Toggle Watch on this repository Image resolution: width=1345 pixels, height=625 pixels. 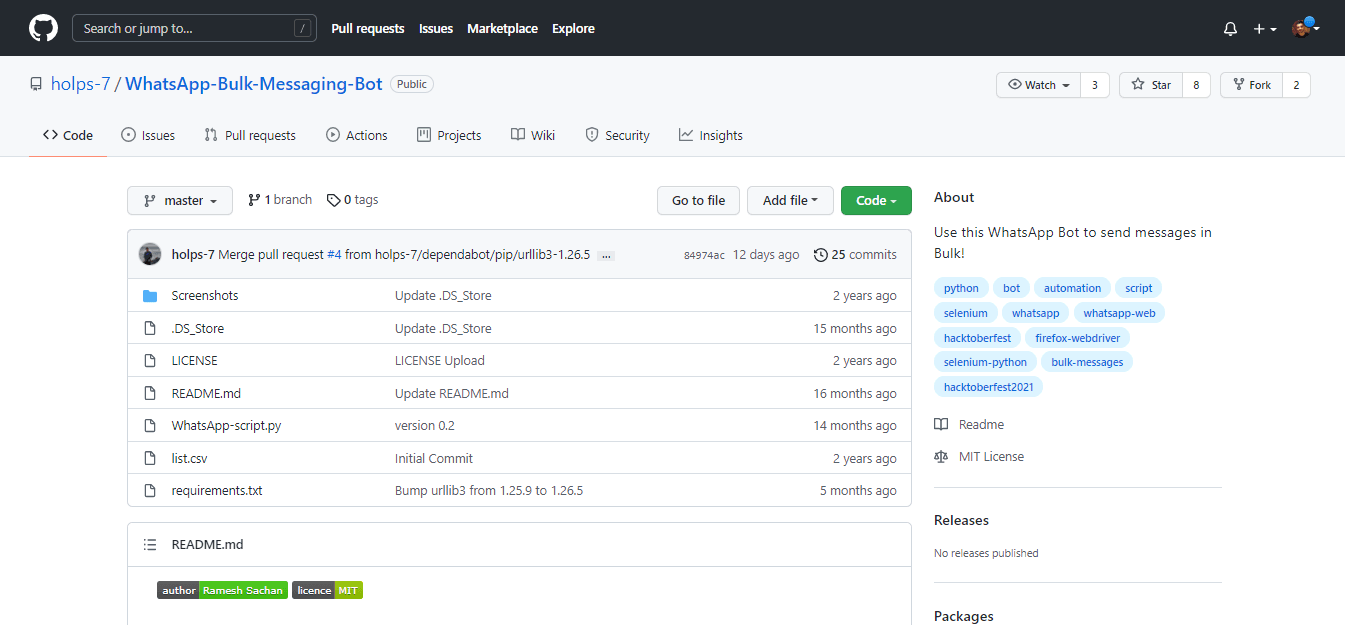click(x=1039, y=85)
